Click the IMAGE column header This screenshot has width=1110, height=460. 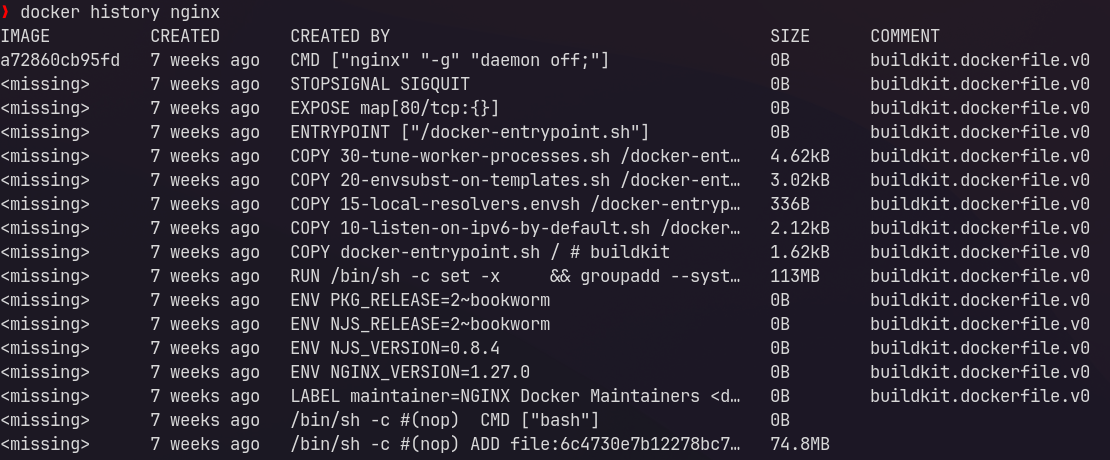pyautogui.click(x=25, y=36)
